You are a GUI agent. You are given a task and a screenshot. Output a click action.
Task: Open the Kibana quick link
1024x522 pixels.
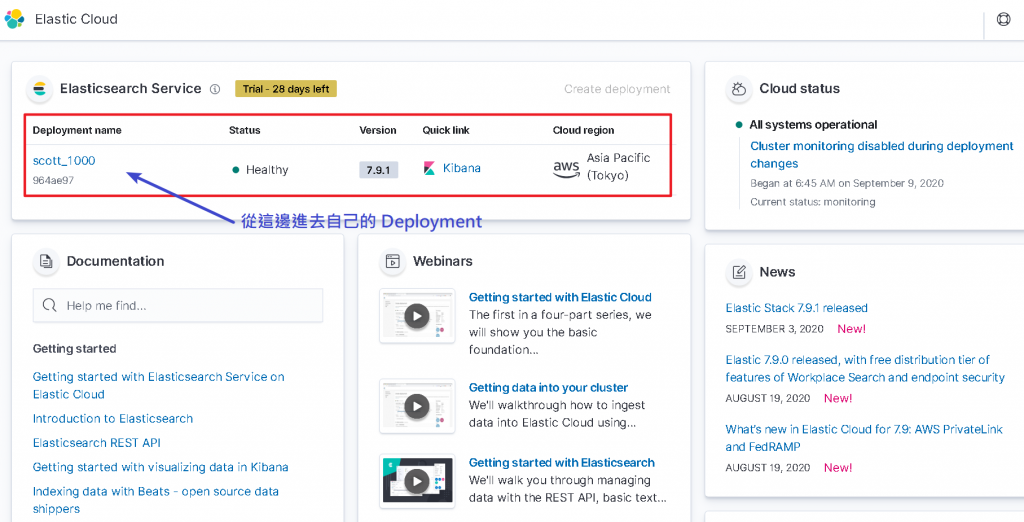pyautogui.click(x=461, y=168)
